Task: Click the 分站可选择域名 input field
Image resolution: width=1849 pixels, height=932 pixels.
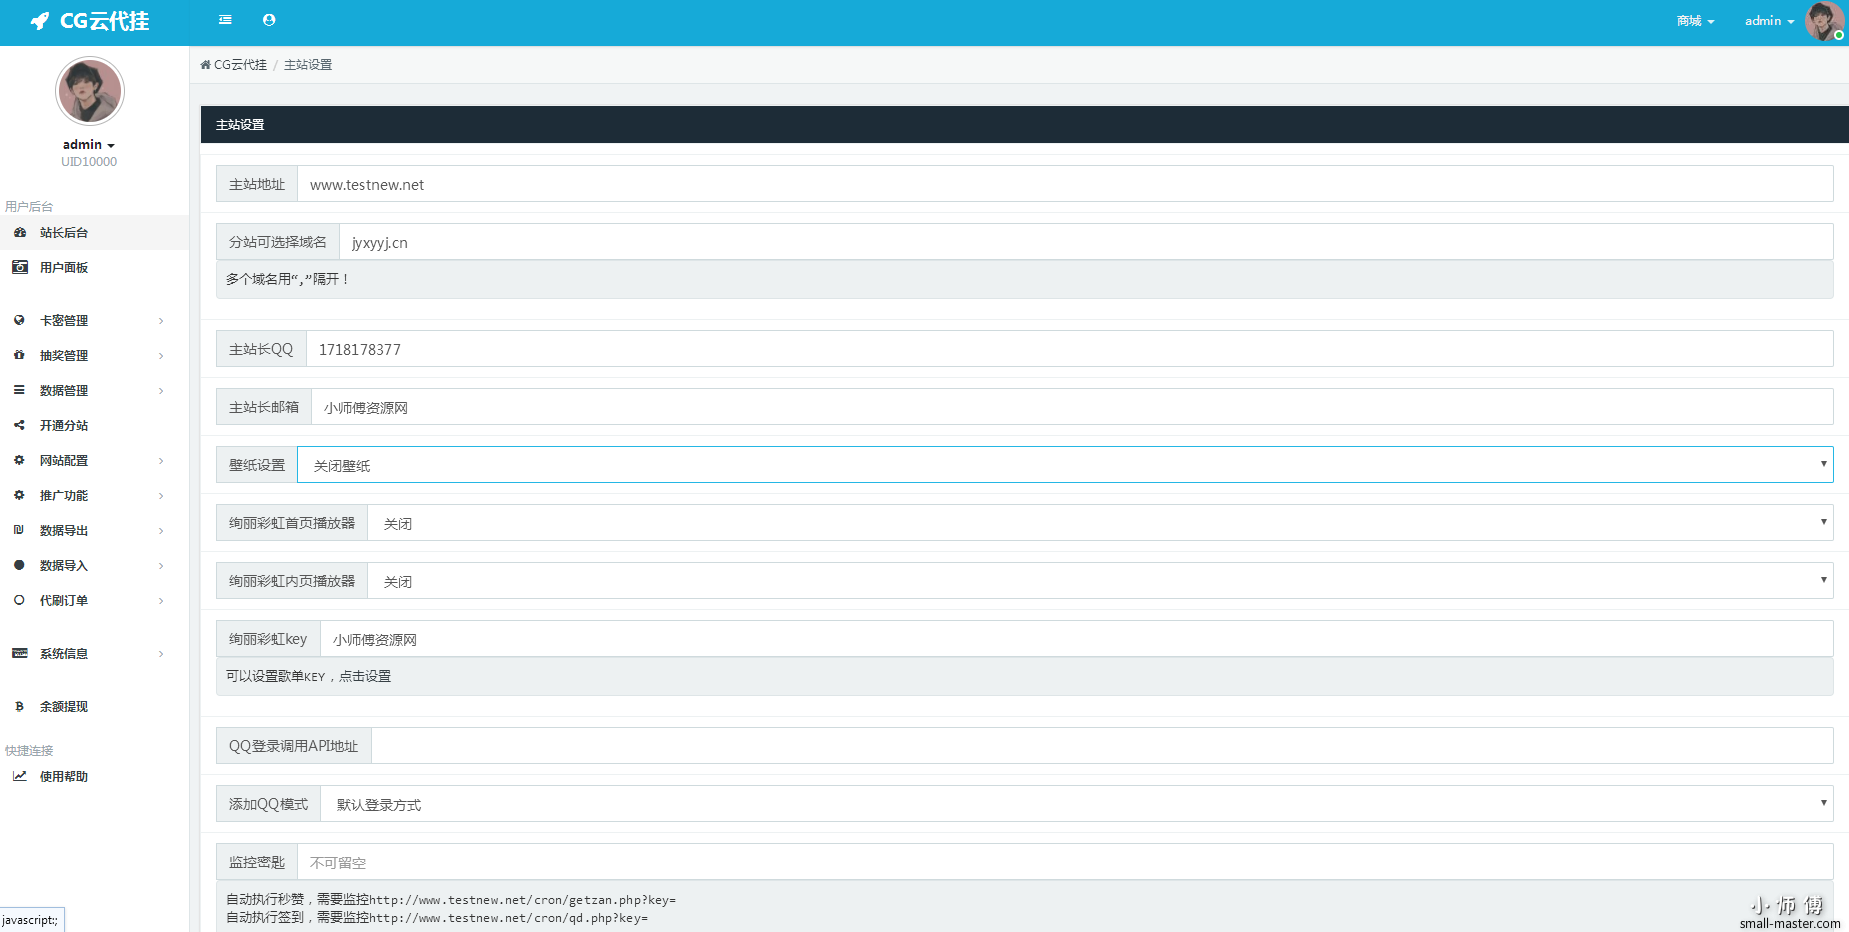Action: [x=1086, y=242]
